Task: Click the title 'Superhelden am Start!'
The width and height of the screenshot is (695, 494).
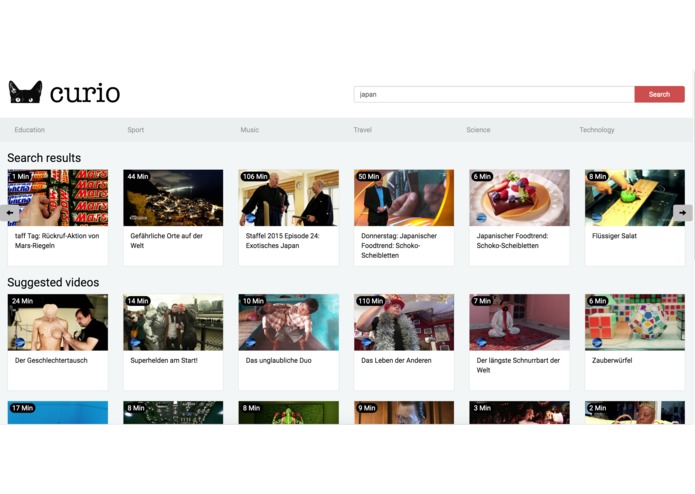Action: (164, 360)
